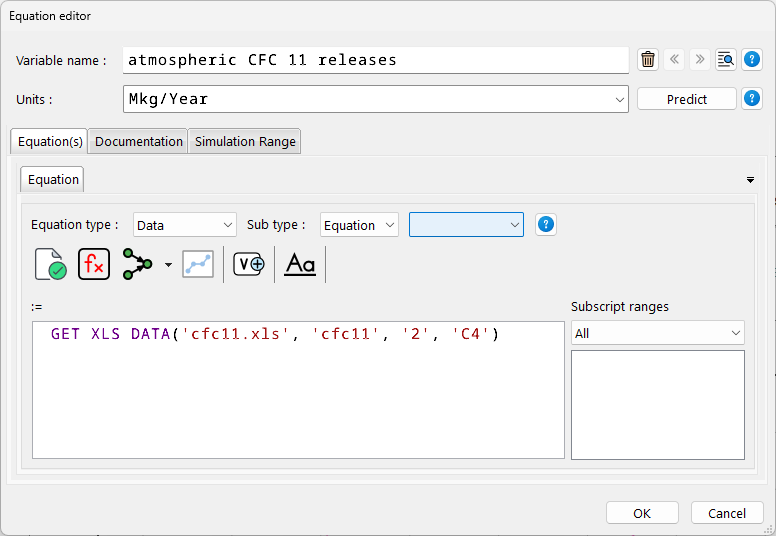The height and width of the screenshot is (536, 776).
Task: Open the Equation type dropdown
Action: [184, 225]
